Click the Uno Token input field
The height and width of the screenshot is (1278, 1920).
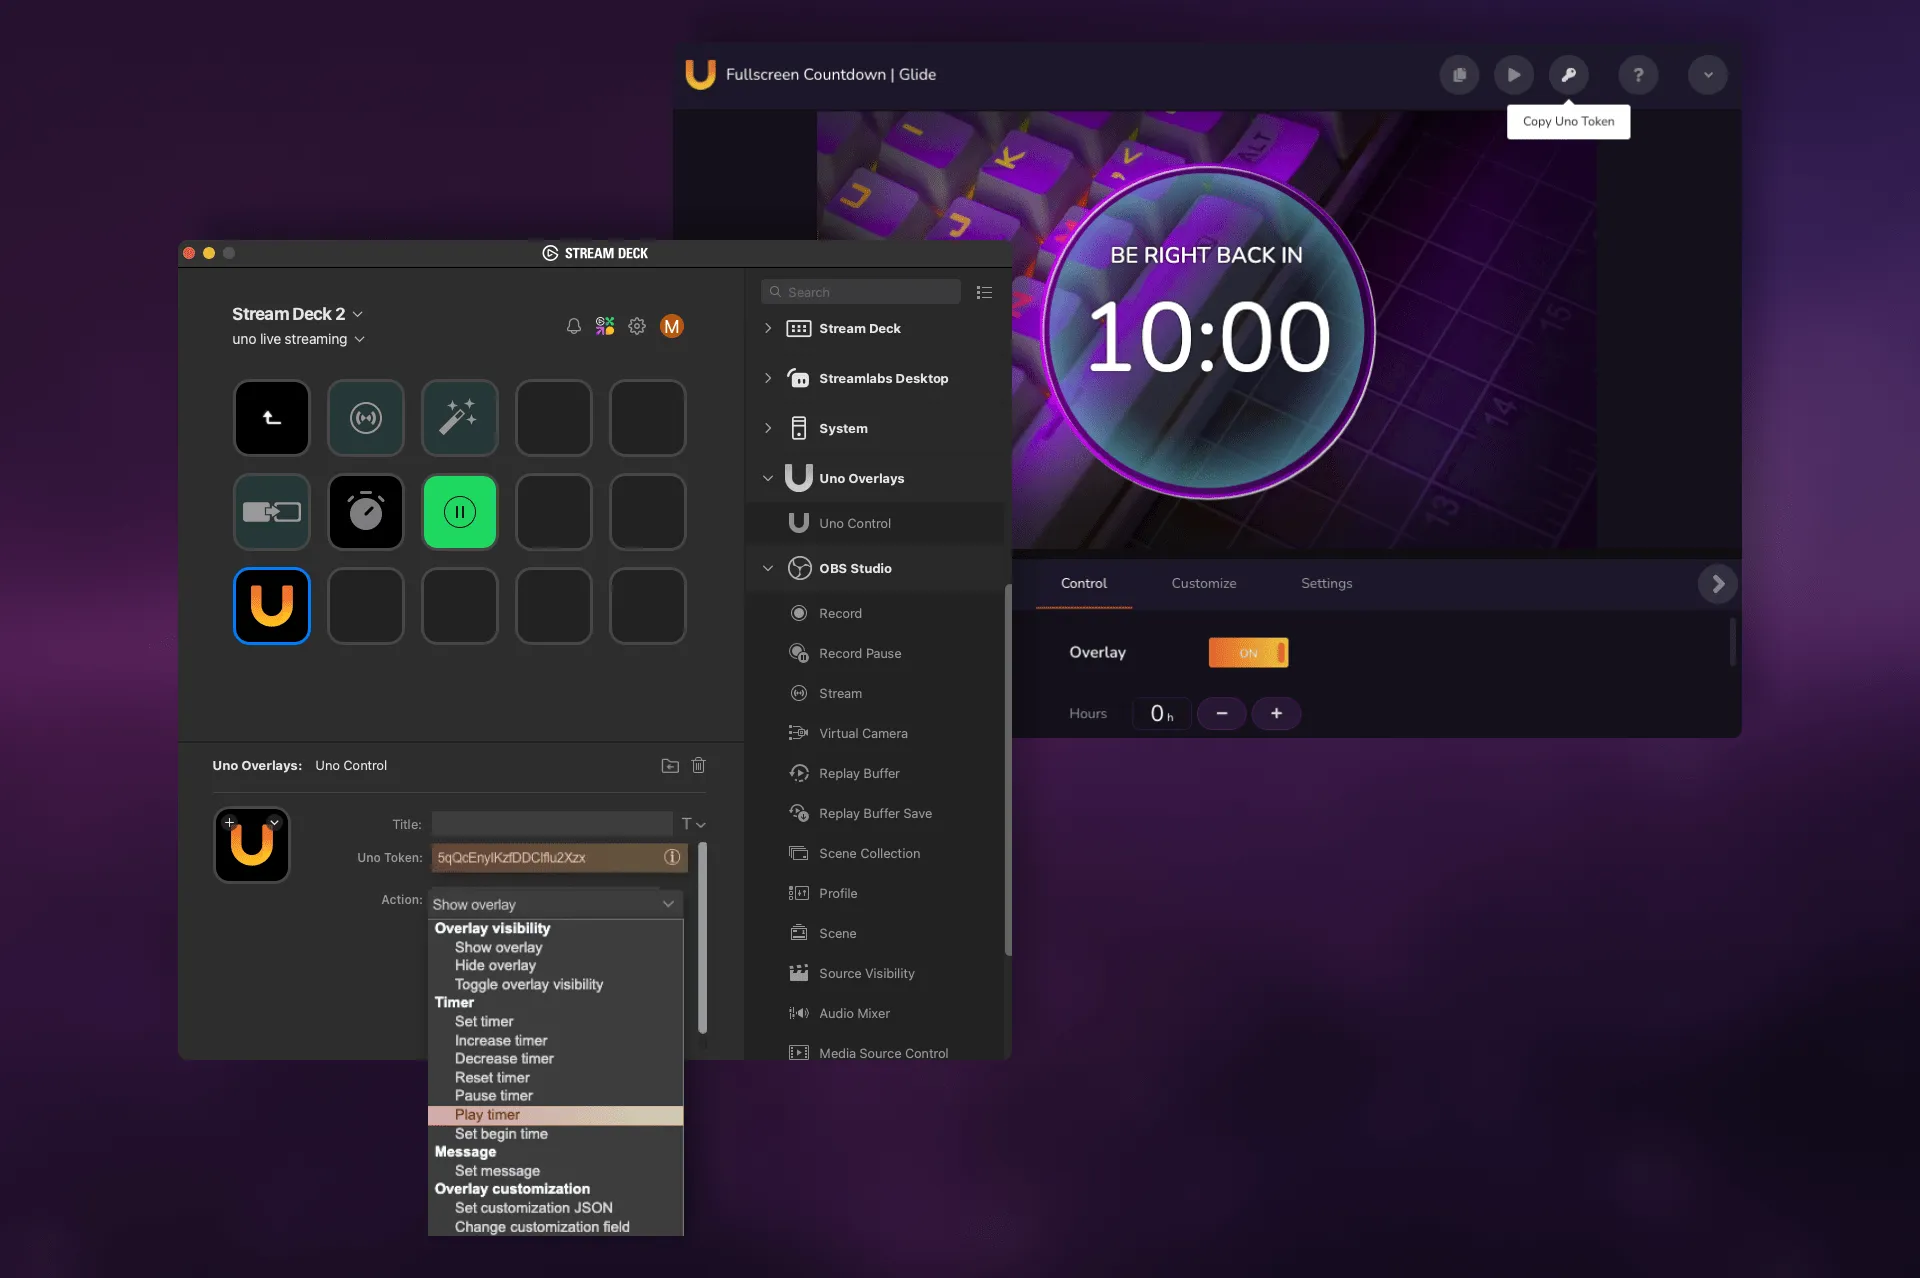point(559,857)
